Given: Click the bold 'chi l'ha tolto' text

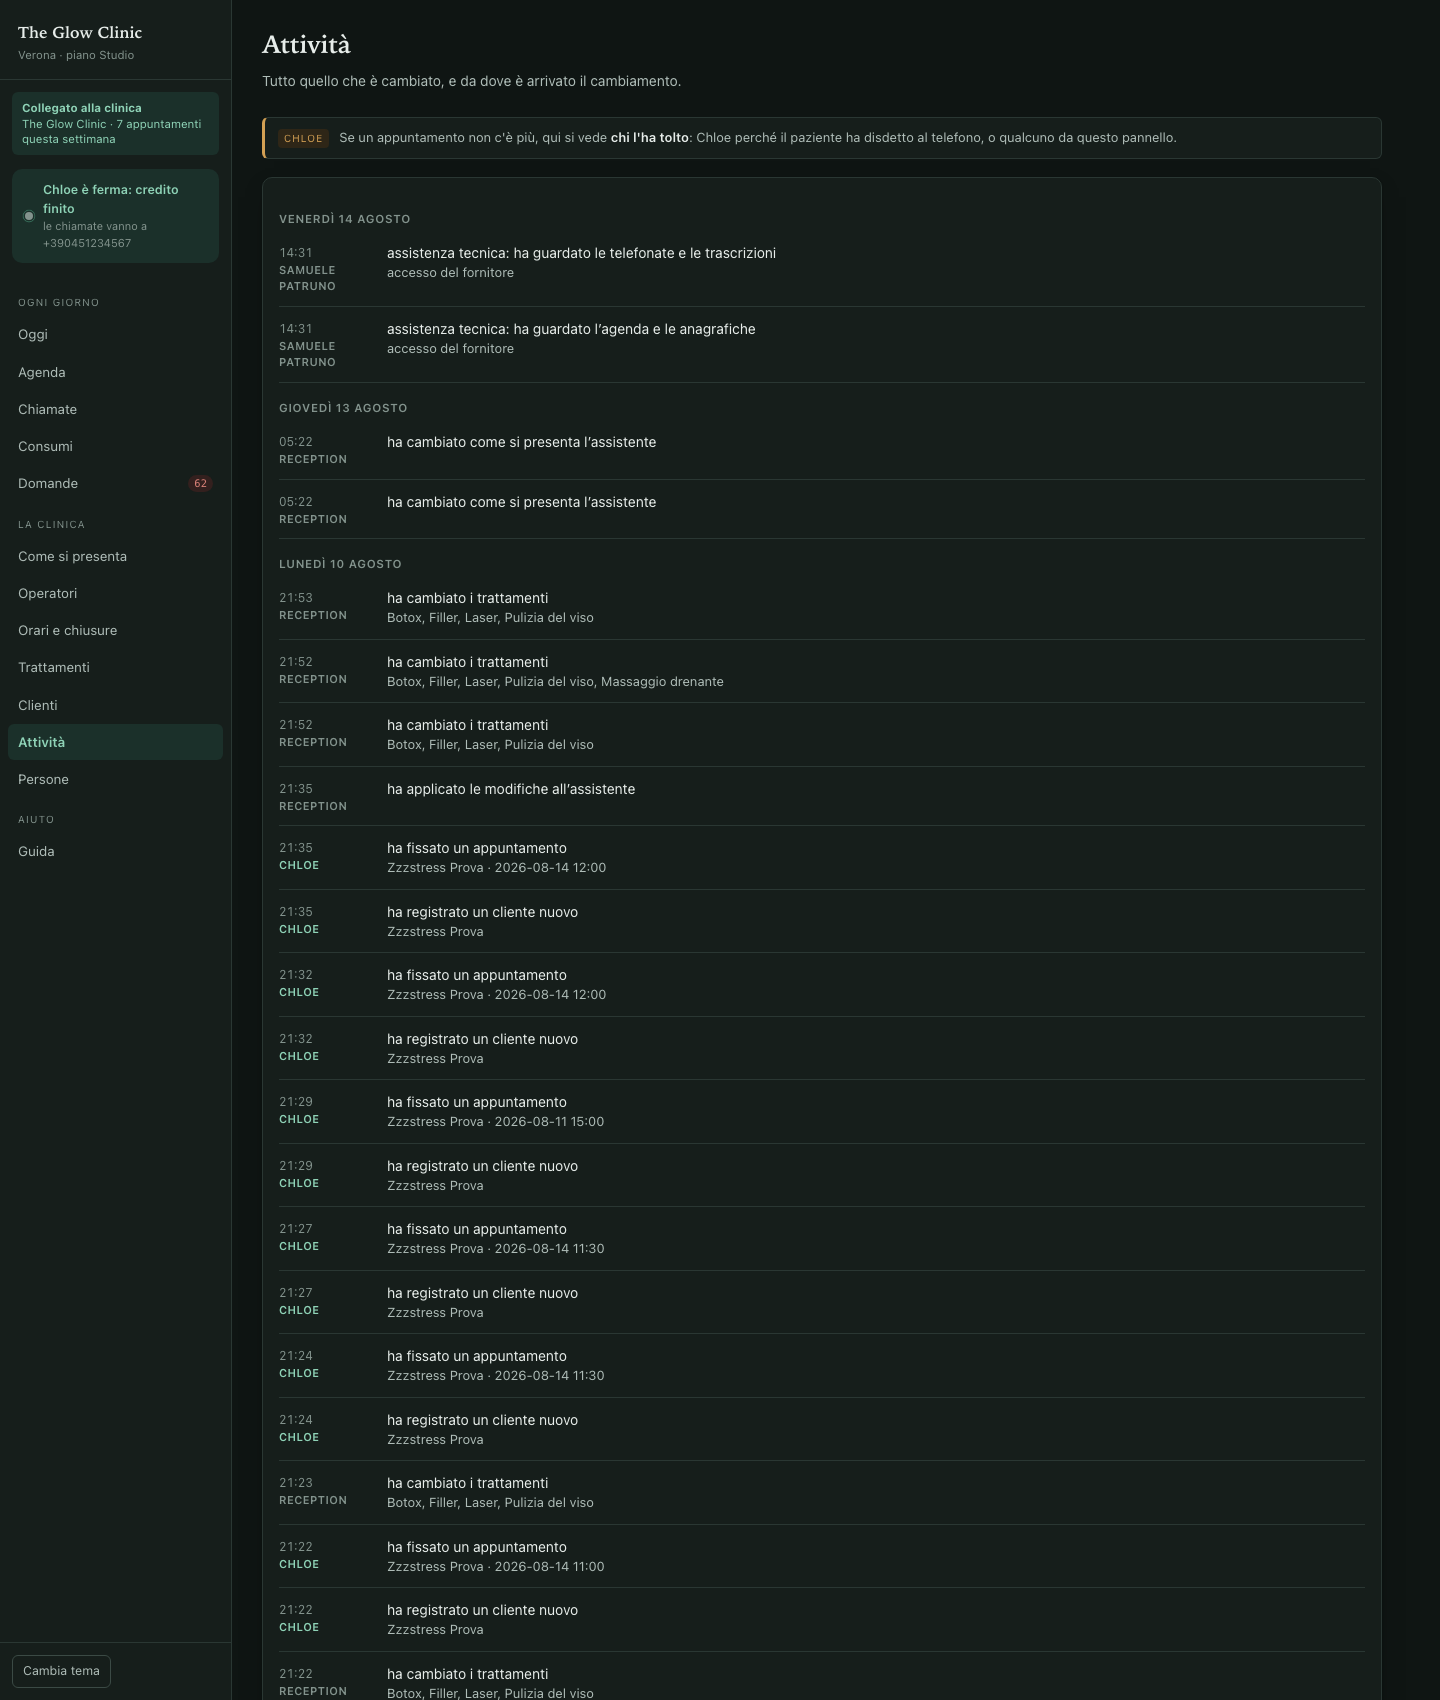Looking at the screenshot, I should click(650, 138).
